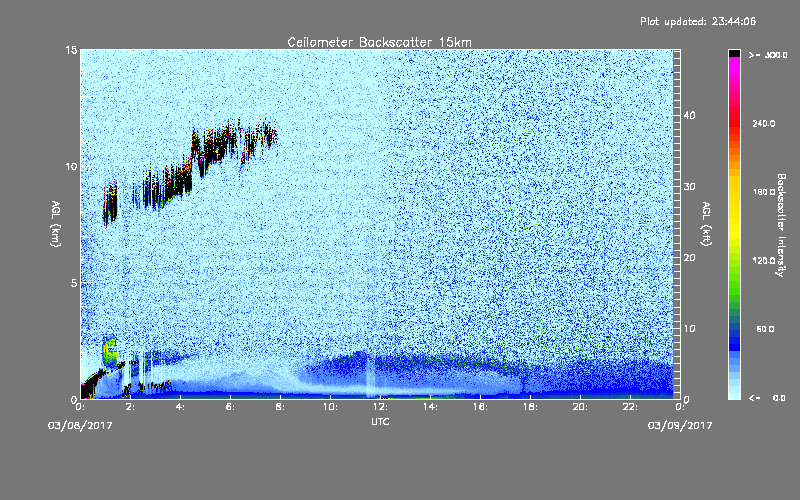Click the colorbar '<= 0.0' minimum label

coord(768,398)
